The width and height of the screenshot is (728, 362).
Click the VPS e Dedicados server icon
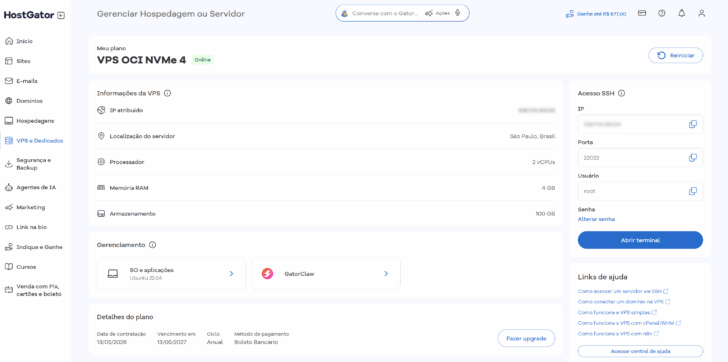coord(8,141)
